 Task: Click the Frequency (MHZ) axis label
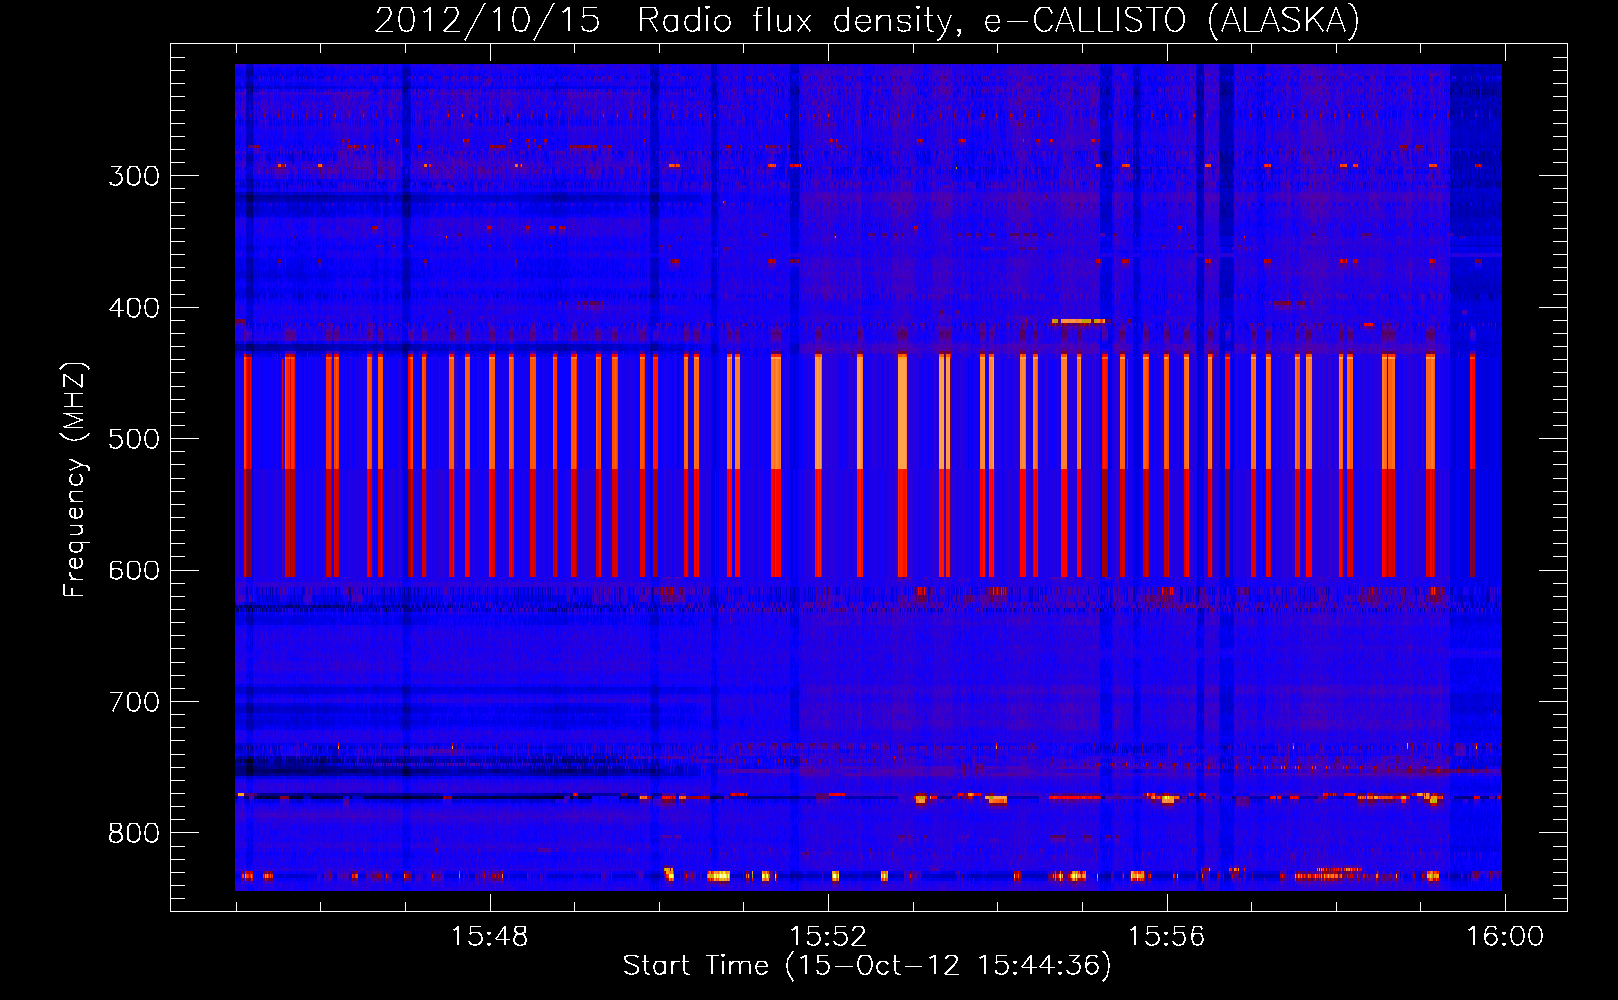pyautogui.click(x=75, y=479)
